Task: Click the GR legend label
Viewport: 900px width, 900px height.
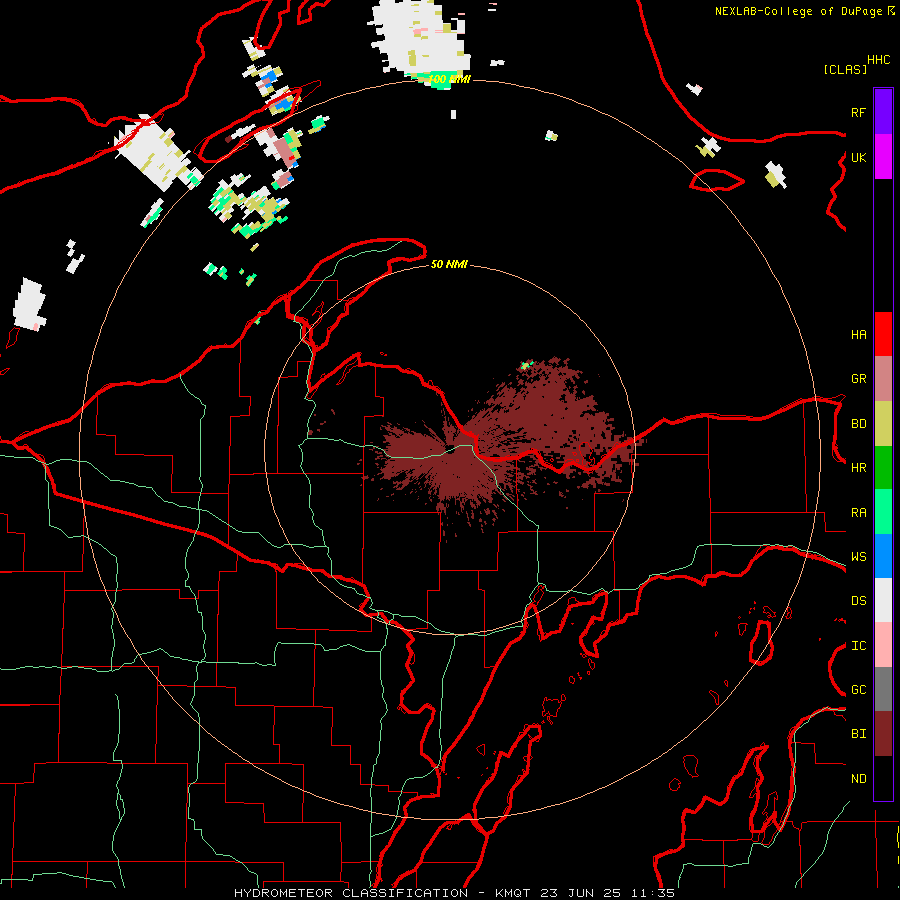Action: coord(858,379)
